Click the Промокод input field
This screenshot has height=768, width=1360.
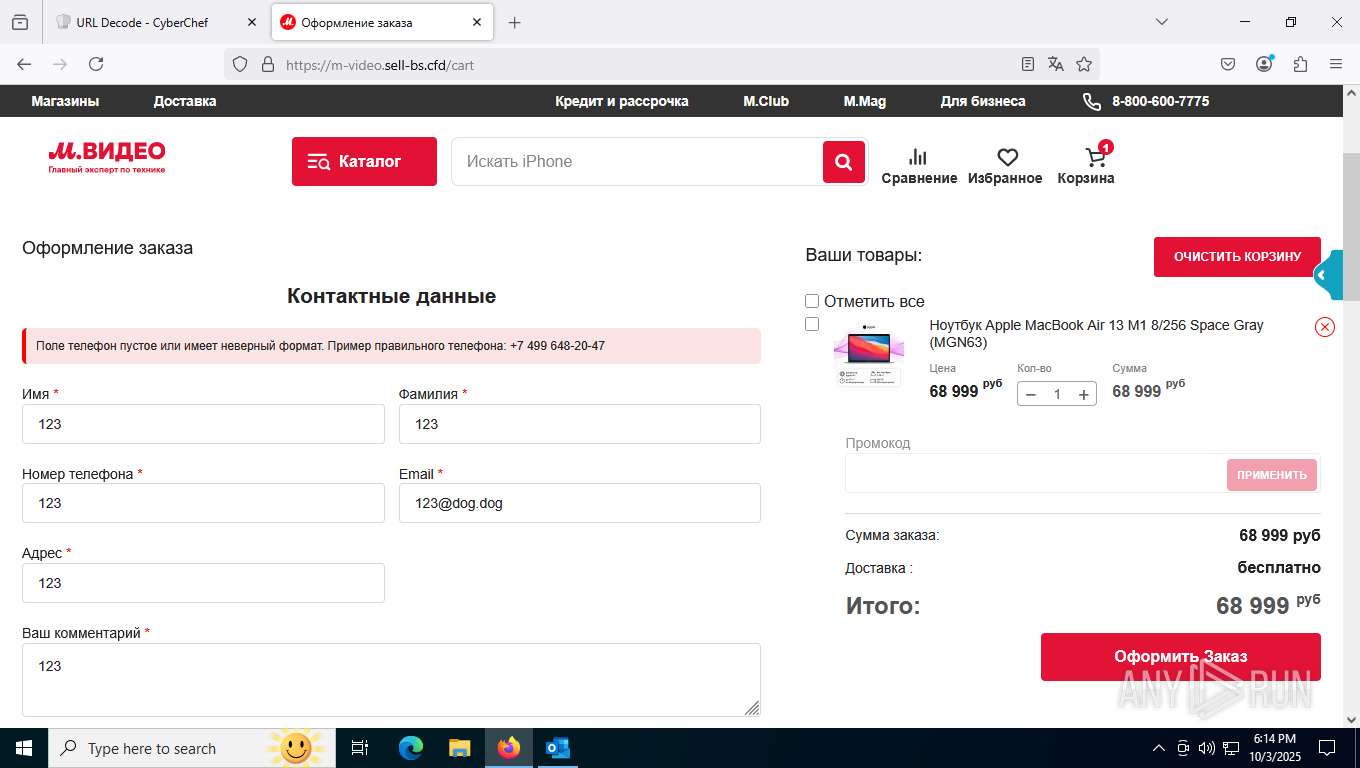[1035, 474]
